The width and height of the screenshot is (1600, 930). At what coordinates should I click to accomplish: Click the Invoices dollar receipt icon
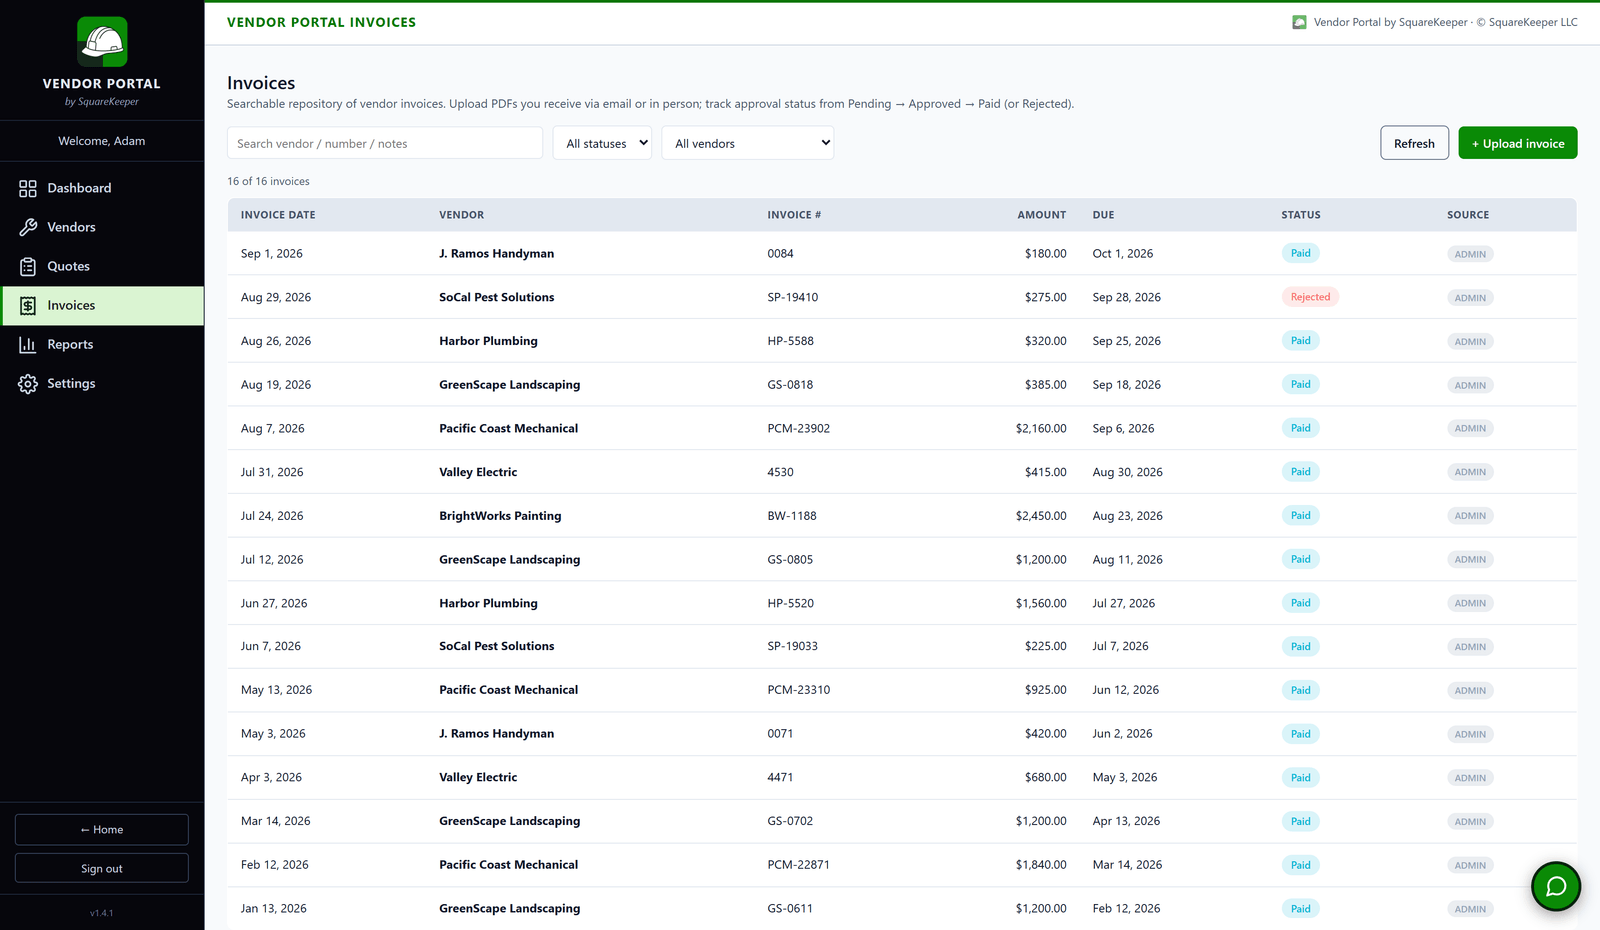coord(28,305)
